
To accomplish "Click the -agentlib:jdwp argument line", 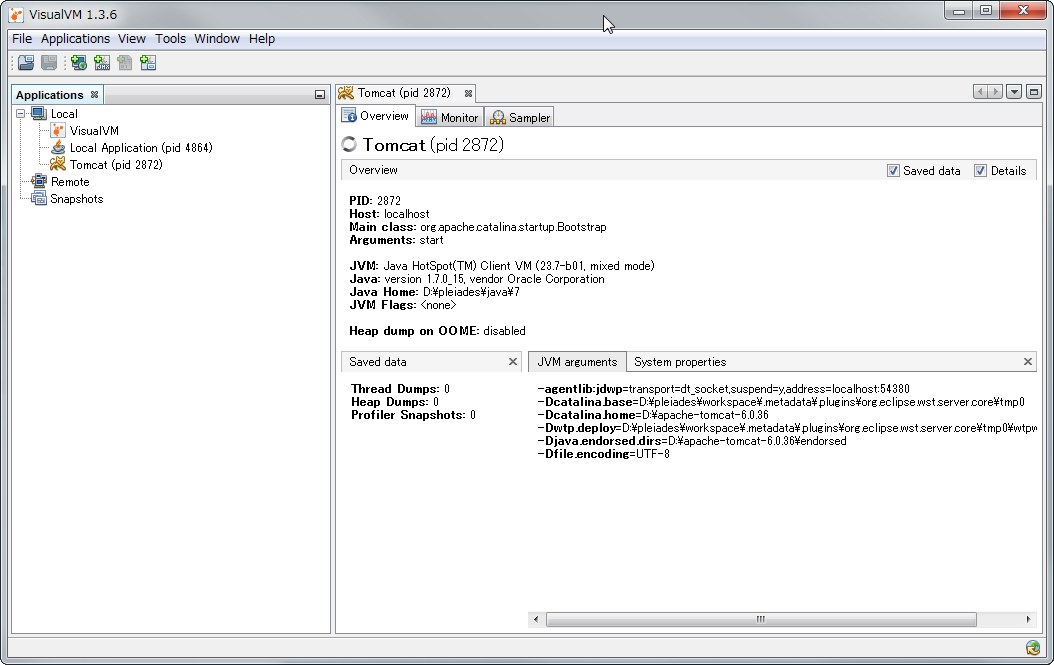I will click(x=724, y=389).
